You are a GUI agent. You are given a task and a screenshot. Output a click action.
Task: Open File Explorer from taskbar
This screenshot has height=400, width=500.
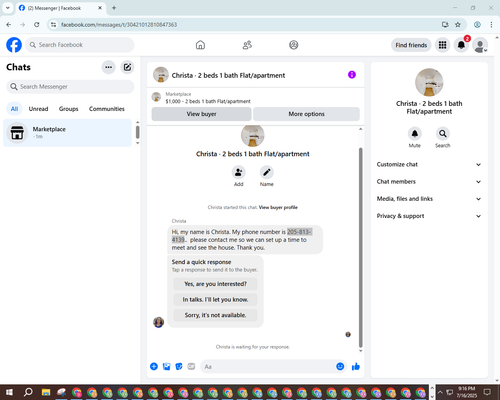(46, 392)
